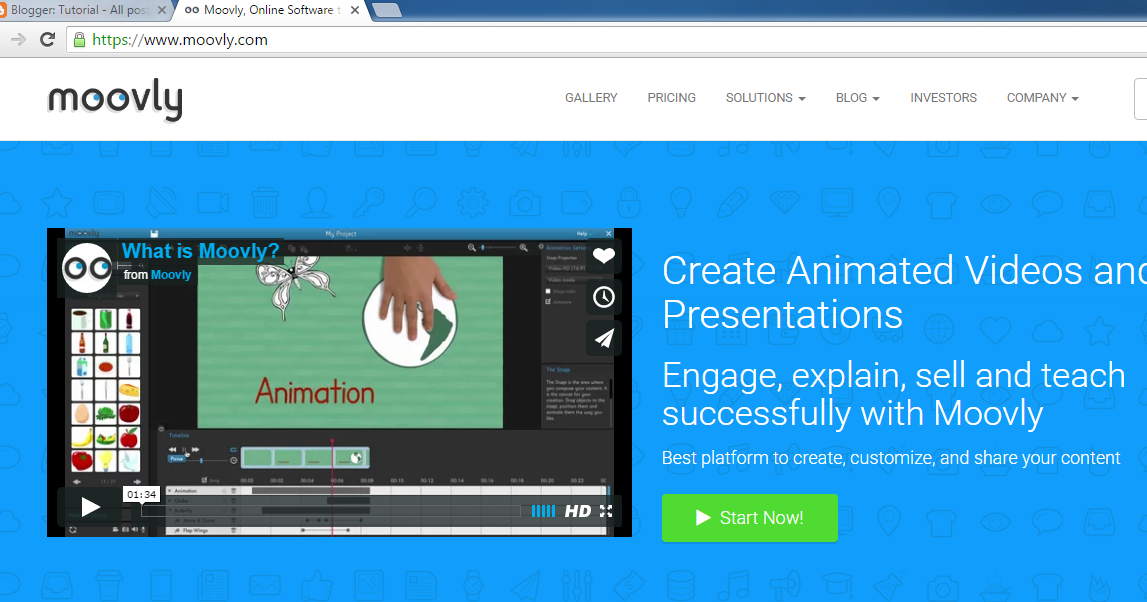Play the What is Moovly video

pyautogui.click(x=90, y=506)
